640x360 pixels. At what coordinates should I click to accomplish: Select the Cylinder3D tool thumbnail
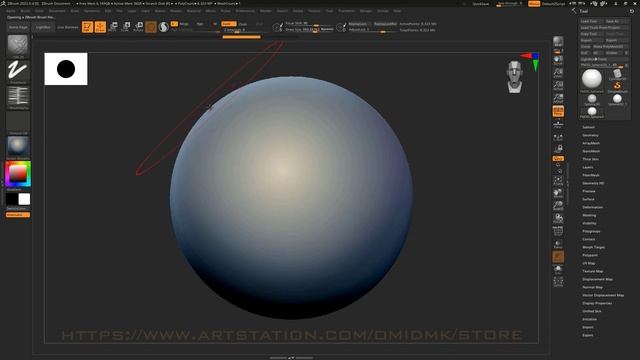[617, 74]
